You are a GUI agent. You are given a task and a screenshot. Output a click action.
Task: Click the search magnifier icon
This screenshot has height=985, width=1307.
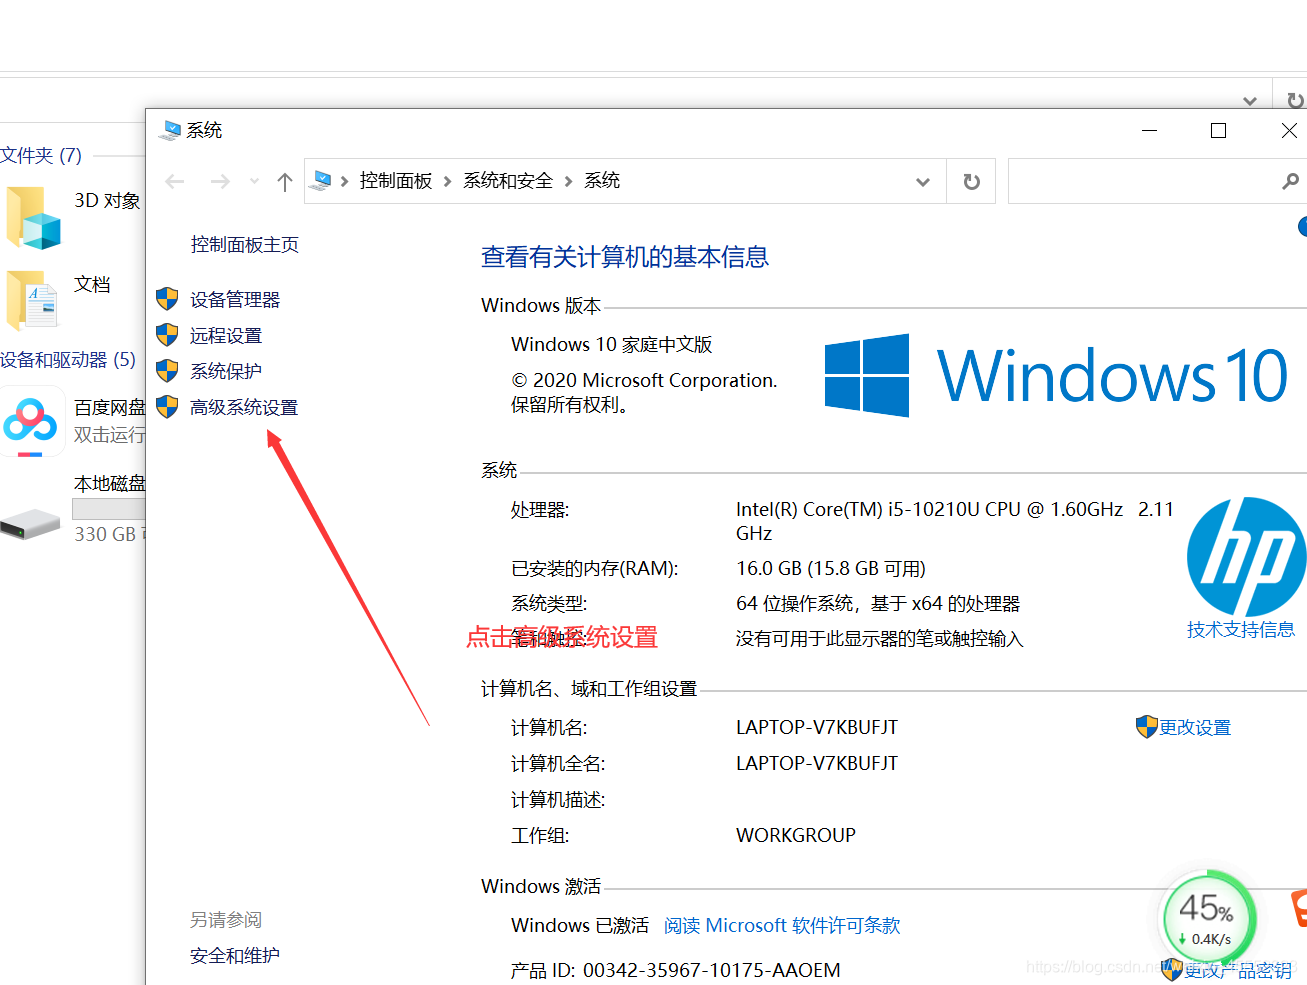[x=1290, y=181]
